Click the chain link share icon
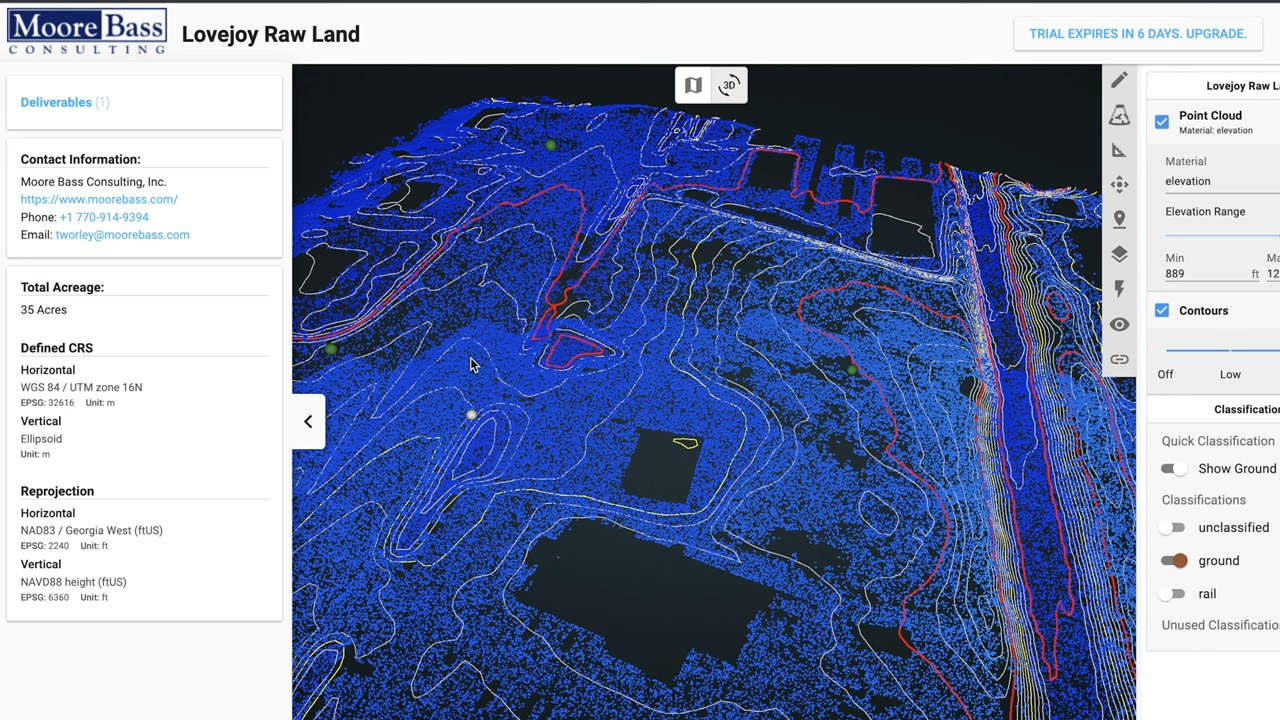Viewport: 1280px width, 720px height. tap(1119, 359)
